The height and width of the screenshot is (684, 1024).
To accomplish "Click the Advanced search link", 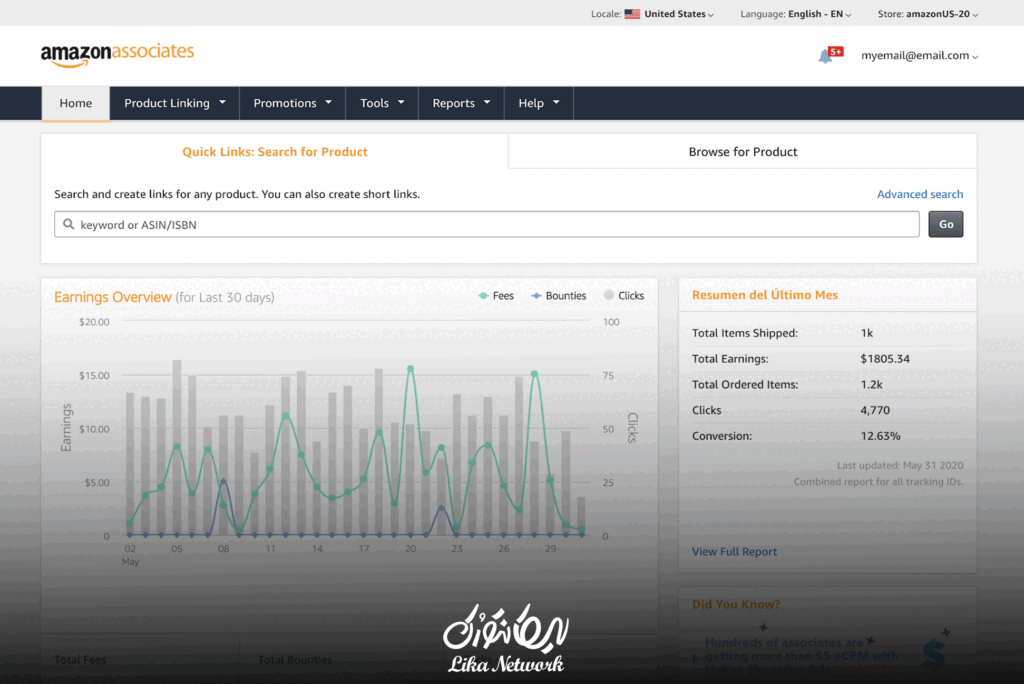I will tap(919, 194).
